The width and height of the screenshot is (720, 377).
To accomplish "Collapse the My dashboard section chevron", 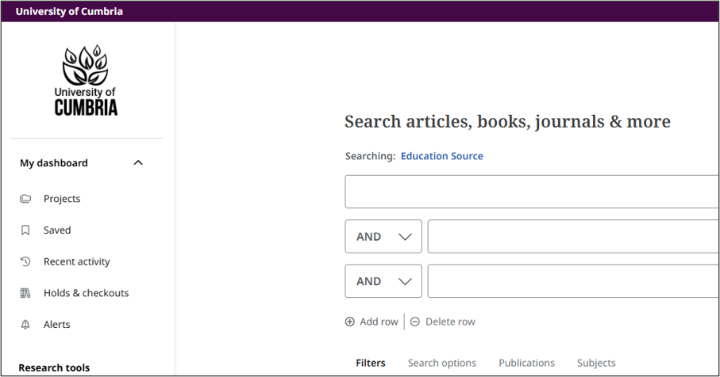I will tap(138, 163).
